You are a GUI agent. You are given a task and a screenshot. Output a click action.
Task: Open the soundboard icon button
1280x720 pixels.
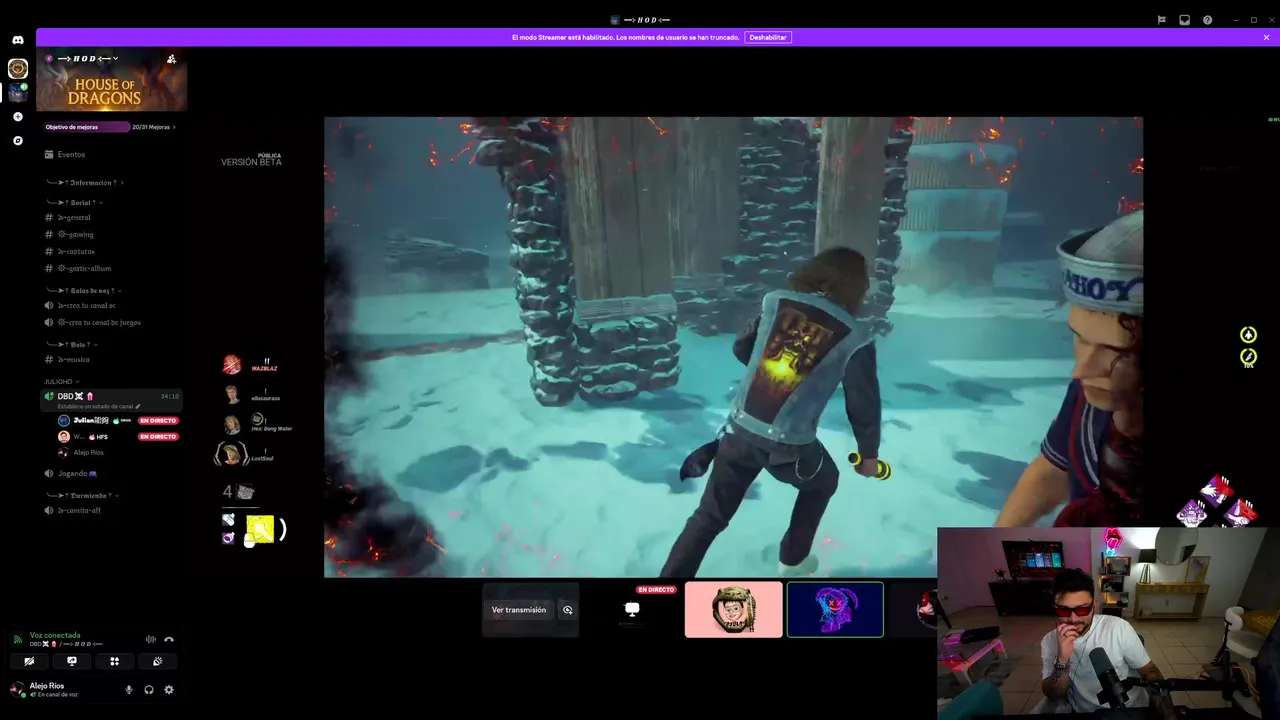tap(157, 662)
